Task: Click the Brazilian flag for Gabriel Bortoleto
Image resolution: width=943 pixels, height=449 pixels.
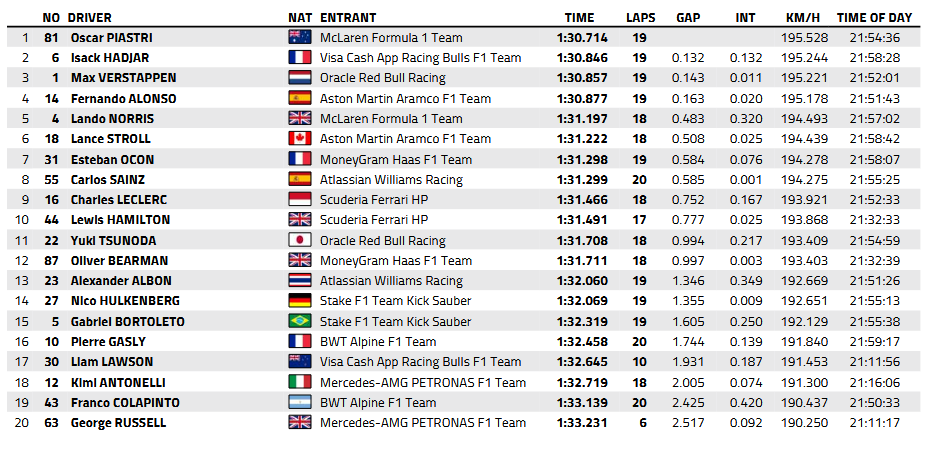Action: (300, 321)
